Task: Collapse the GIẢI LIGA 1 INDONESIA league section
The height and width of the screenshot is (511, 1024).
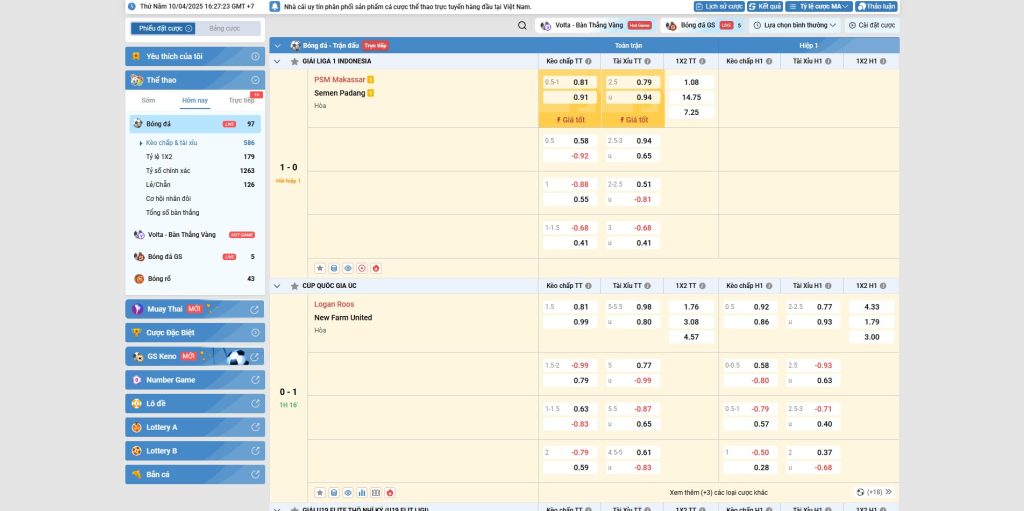Action: [278, 61]
